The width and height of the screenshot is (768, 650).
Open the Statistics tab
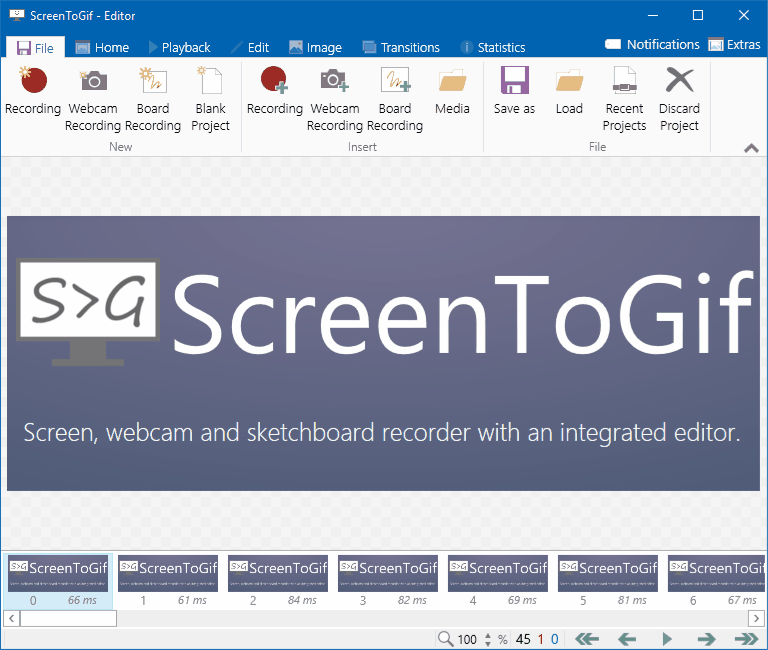(x=492, y=47)
